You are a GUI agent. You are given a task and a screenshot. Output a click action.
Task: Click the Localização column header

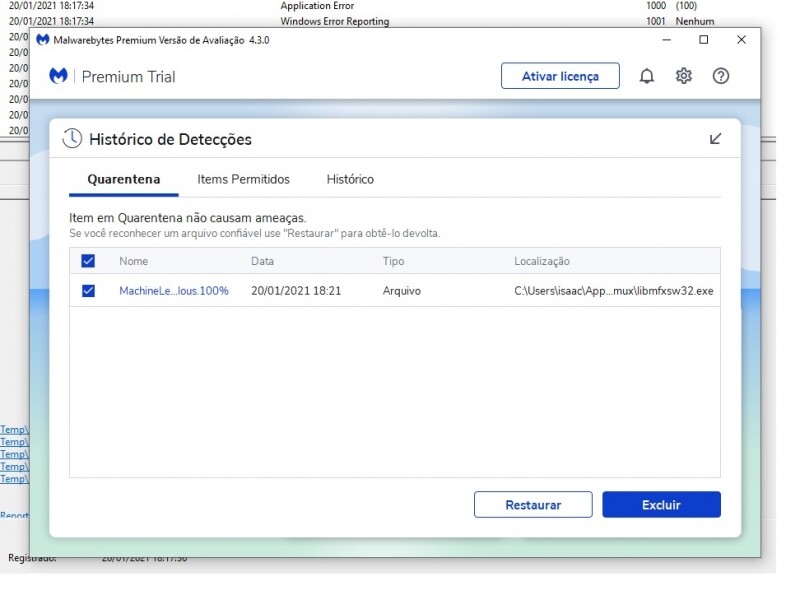click(542, 261)
